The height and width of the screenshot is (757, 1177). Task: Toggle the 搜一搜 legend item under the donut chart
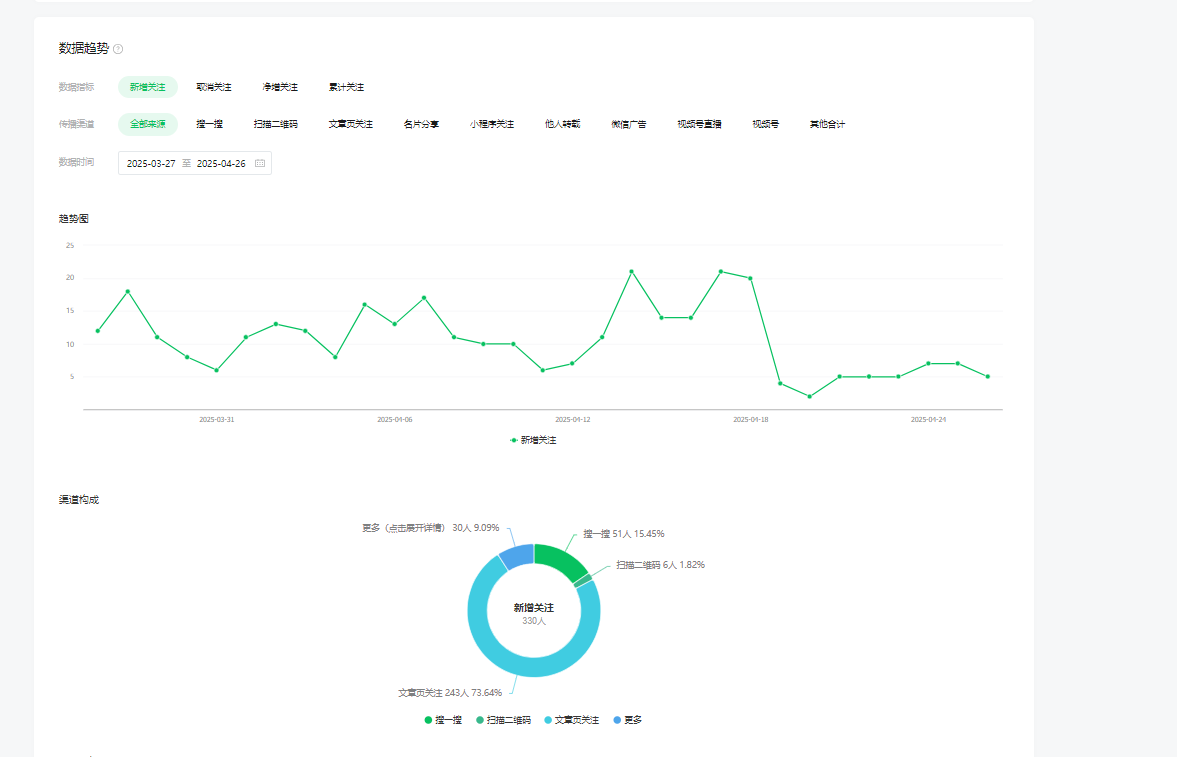443,720
